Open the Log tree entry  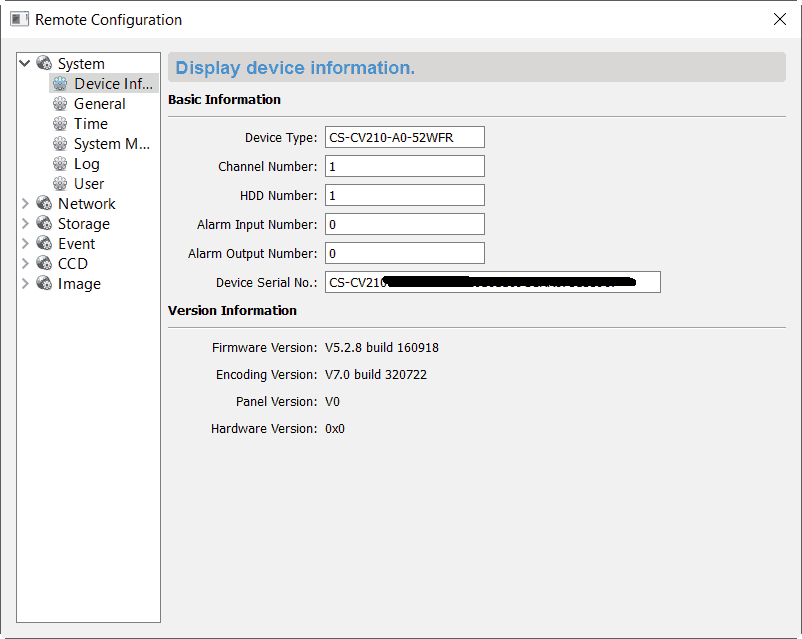click(87, 164)
